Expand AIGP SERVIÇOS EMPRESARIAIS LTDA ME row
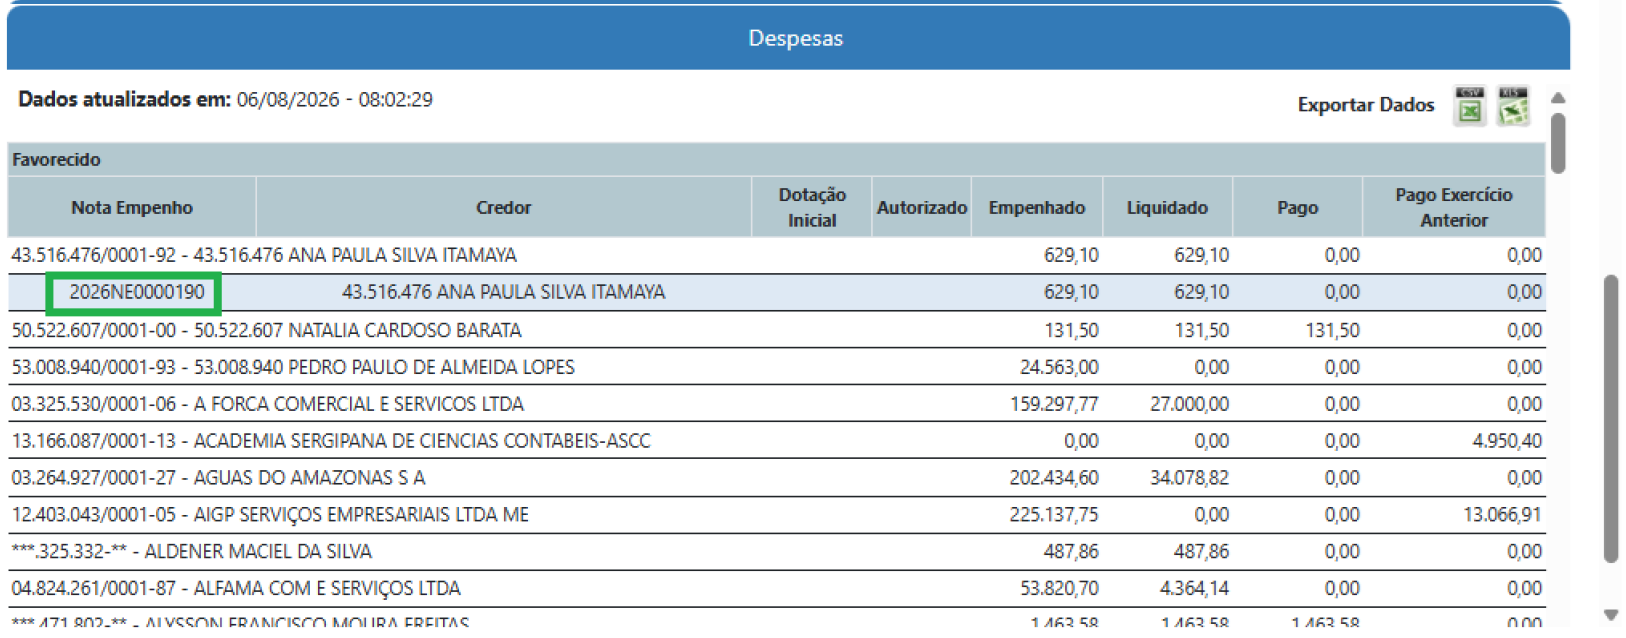1626x638 pixels. (777, 515)
